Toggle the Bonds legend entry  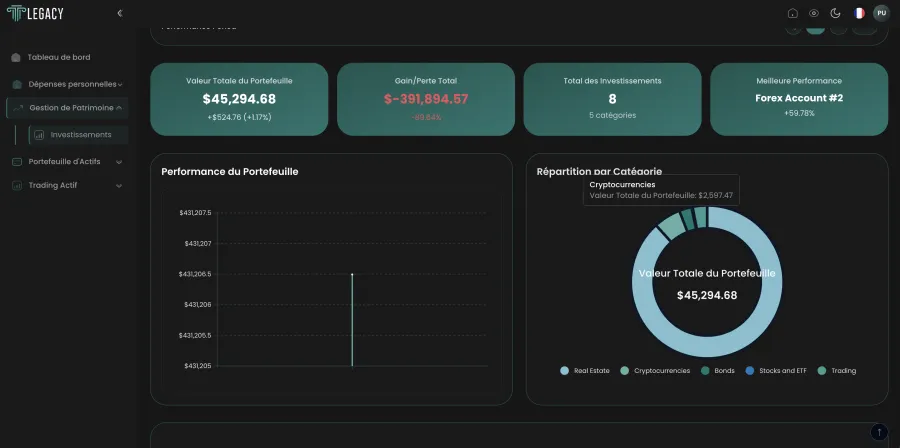717,371
